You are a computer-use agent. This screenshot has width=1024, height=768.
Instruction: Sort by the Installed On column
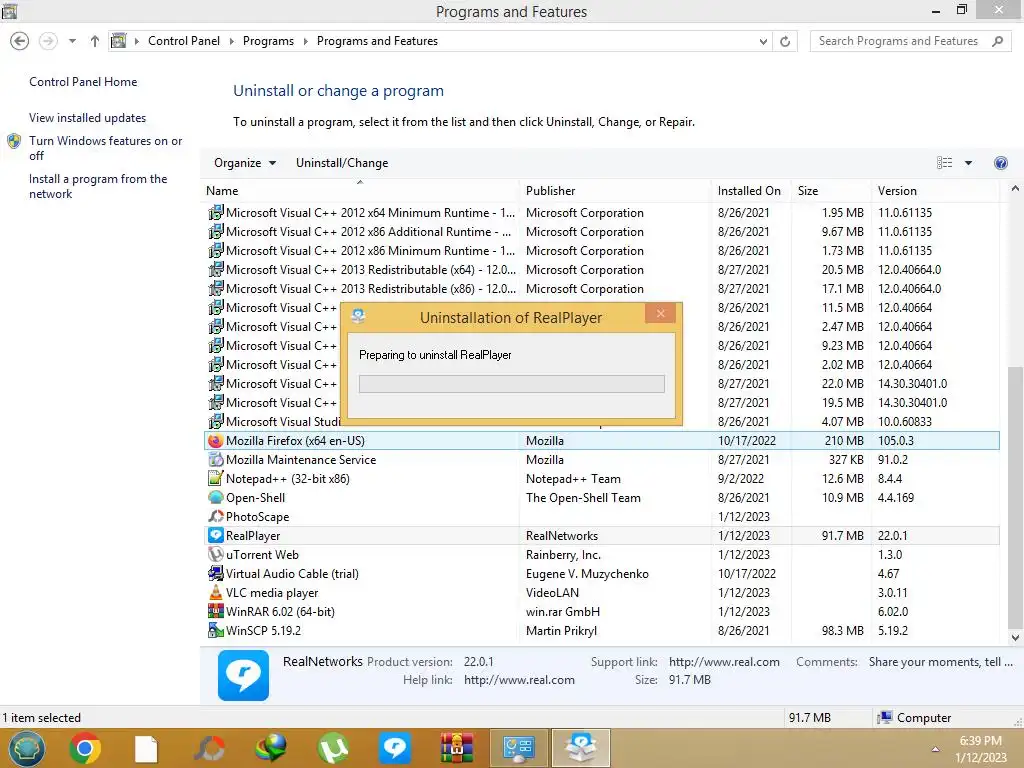point(750,191)
